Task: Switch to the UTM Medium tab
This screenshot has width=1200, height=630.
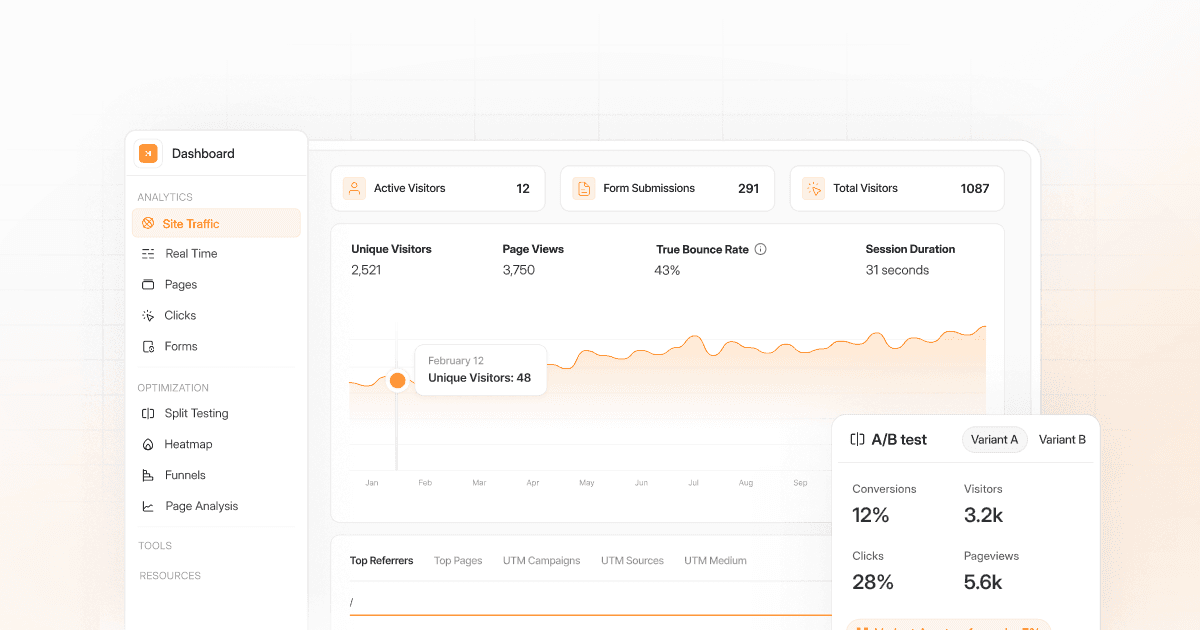Action: point(715,561)
